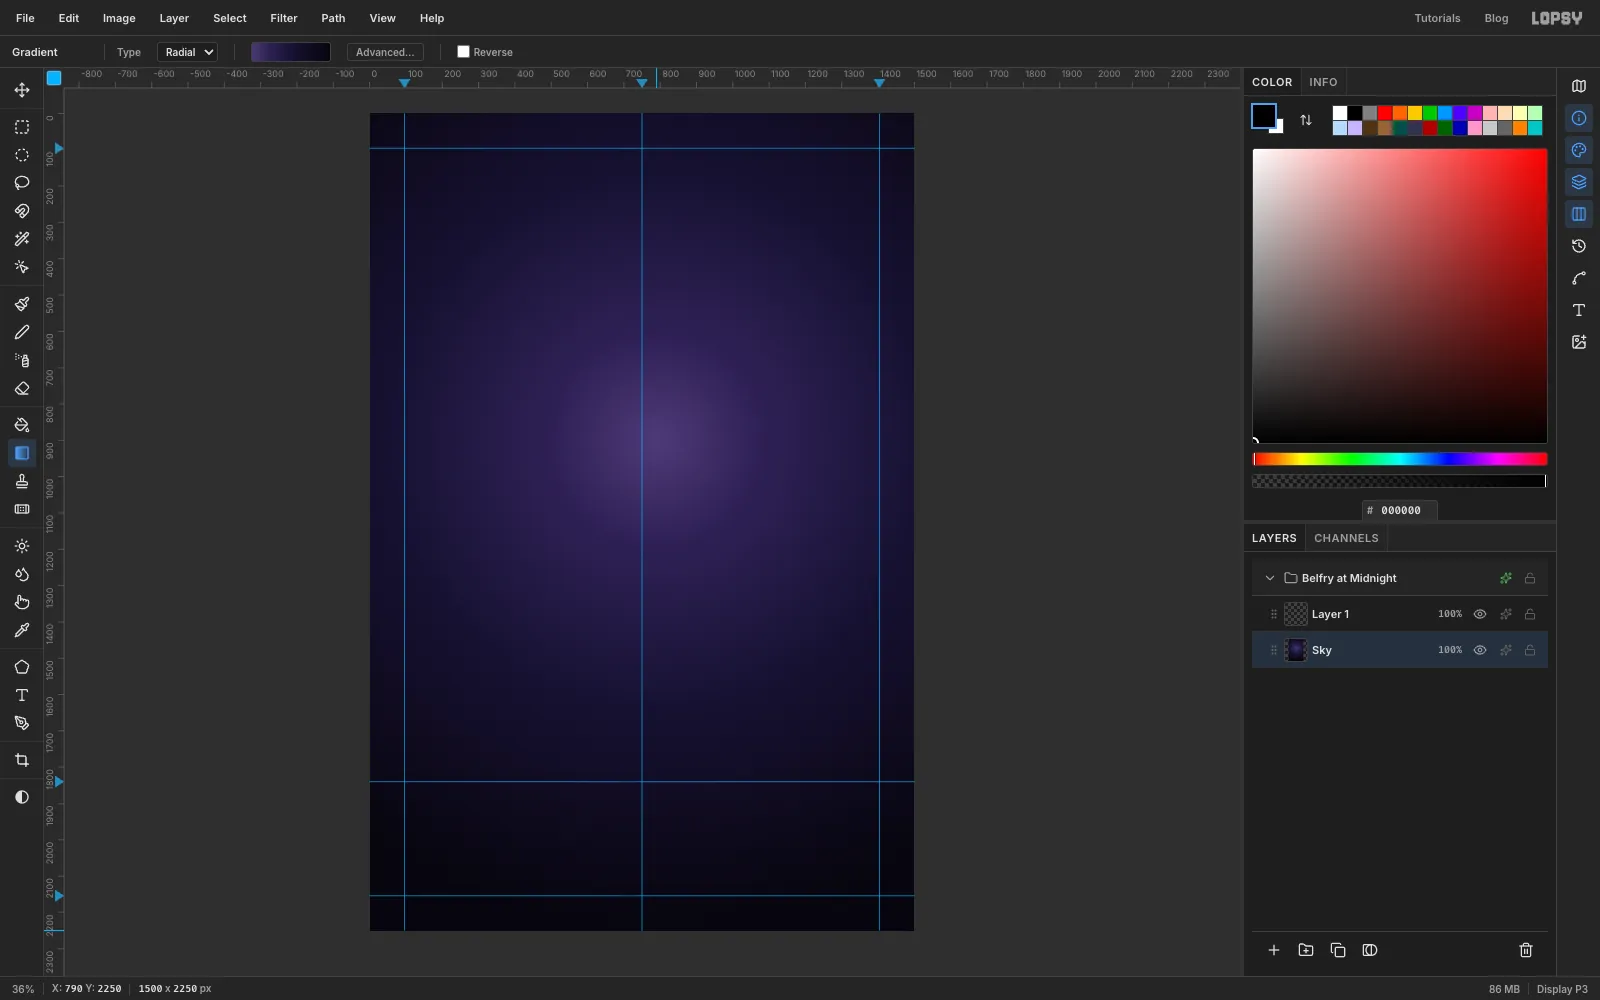Viewport: 1600px width, 1000px height.
Task: Click the hex color input field
Action: pos(1400,510)
